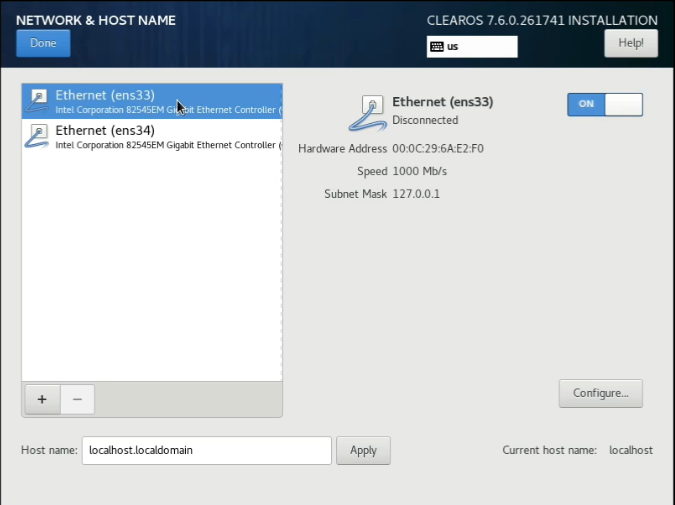Click Ethernet (ens33) heading in details pane
Image resolution: width=675 pixels, height=505 pixels.
point(443,102)
